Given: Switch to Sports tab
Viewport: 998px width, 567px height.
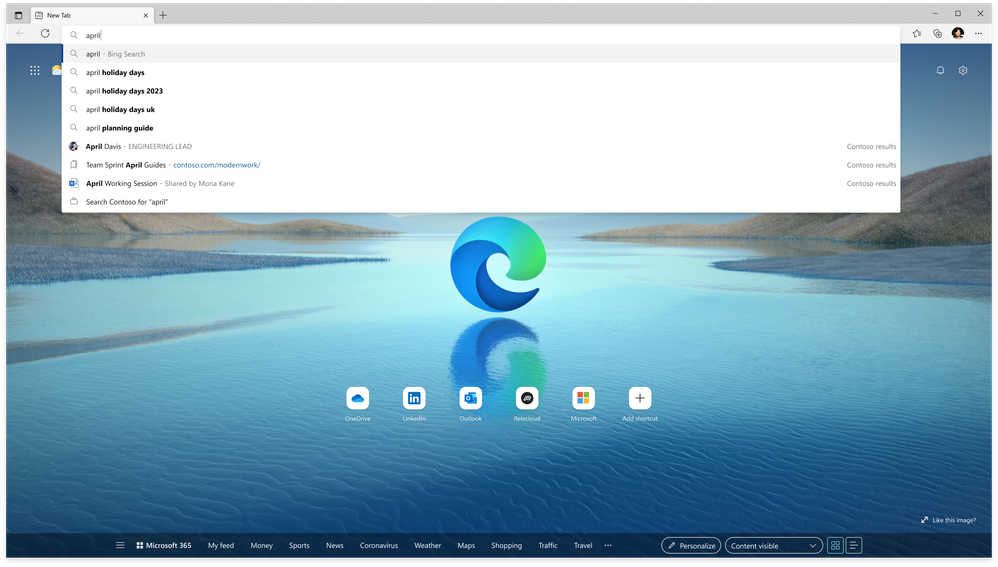Looking at the screenshot, I should point(299,545).
